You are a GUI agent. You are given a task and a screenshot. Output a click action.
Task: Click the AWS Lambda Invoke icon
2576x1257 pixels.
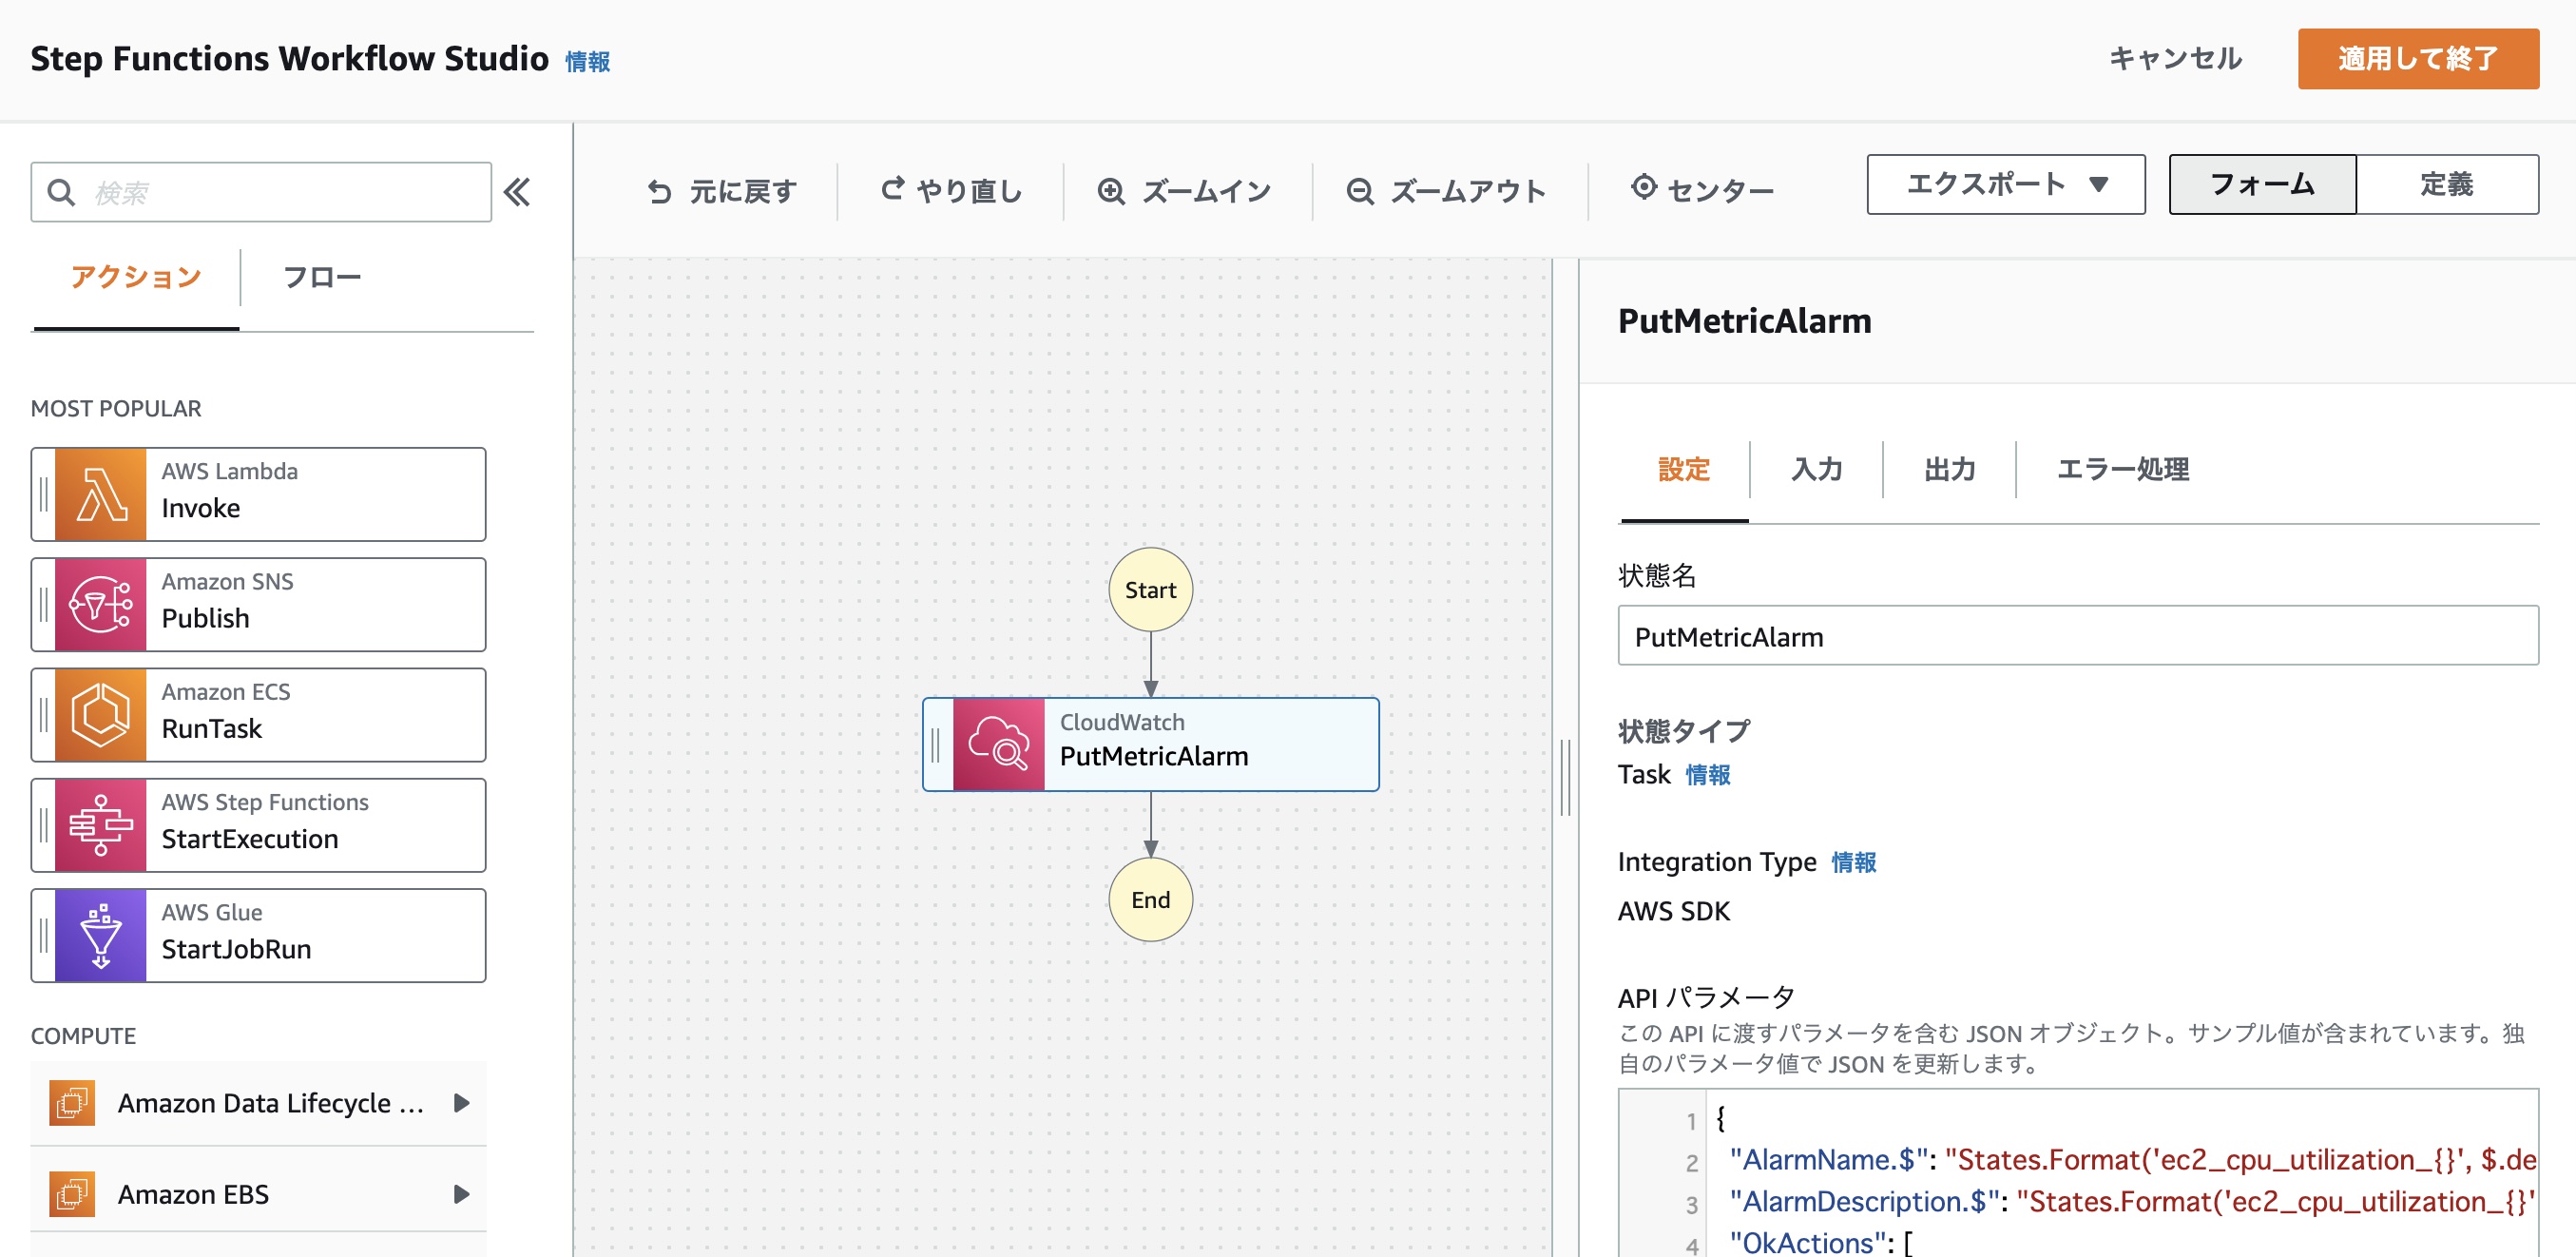point(101,495)
